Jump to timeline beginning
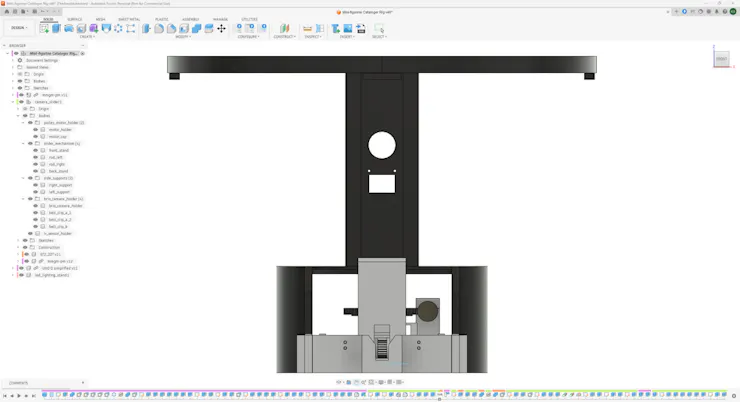Viewport: 740px width, 402px height. tap(5, 396)
